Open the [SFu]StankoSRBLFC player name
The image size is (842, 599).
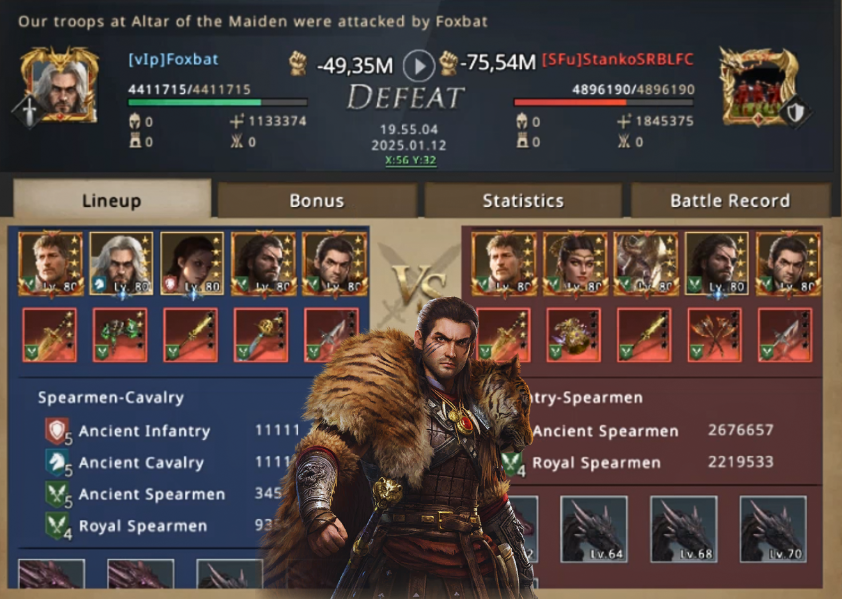618,59
